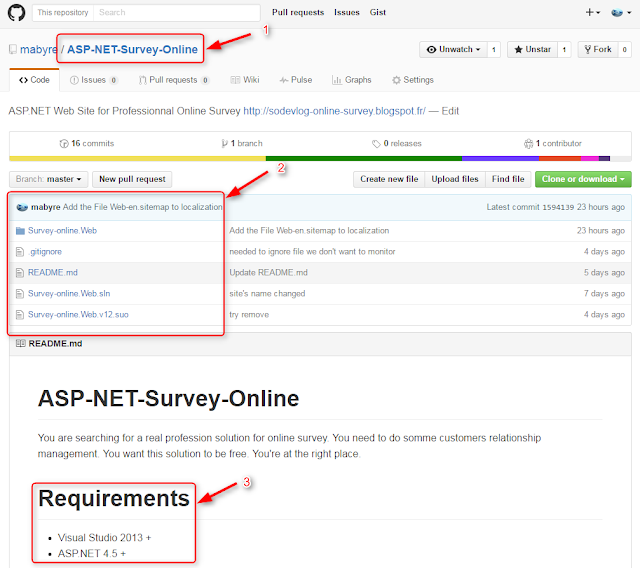Image resolution: width=640 pixels, height=568 pixels.
Task: Open the Pull requests repository tab
Action: click(x=173, y=80)
